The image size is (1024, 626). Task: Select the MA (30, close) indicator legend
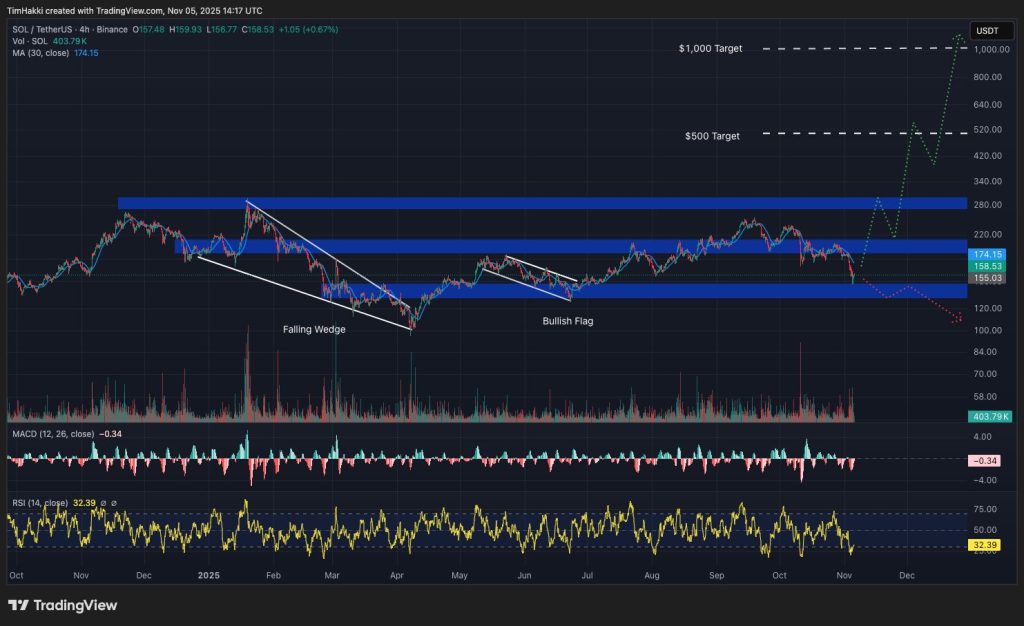tap(40, 53)
